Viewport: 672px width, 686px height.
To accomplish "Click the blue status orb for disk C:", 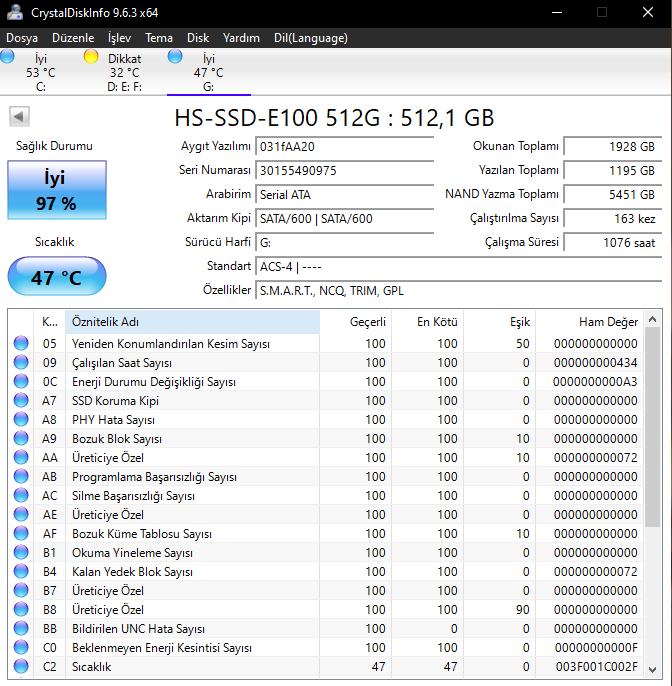I will coord(7,57).
